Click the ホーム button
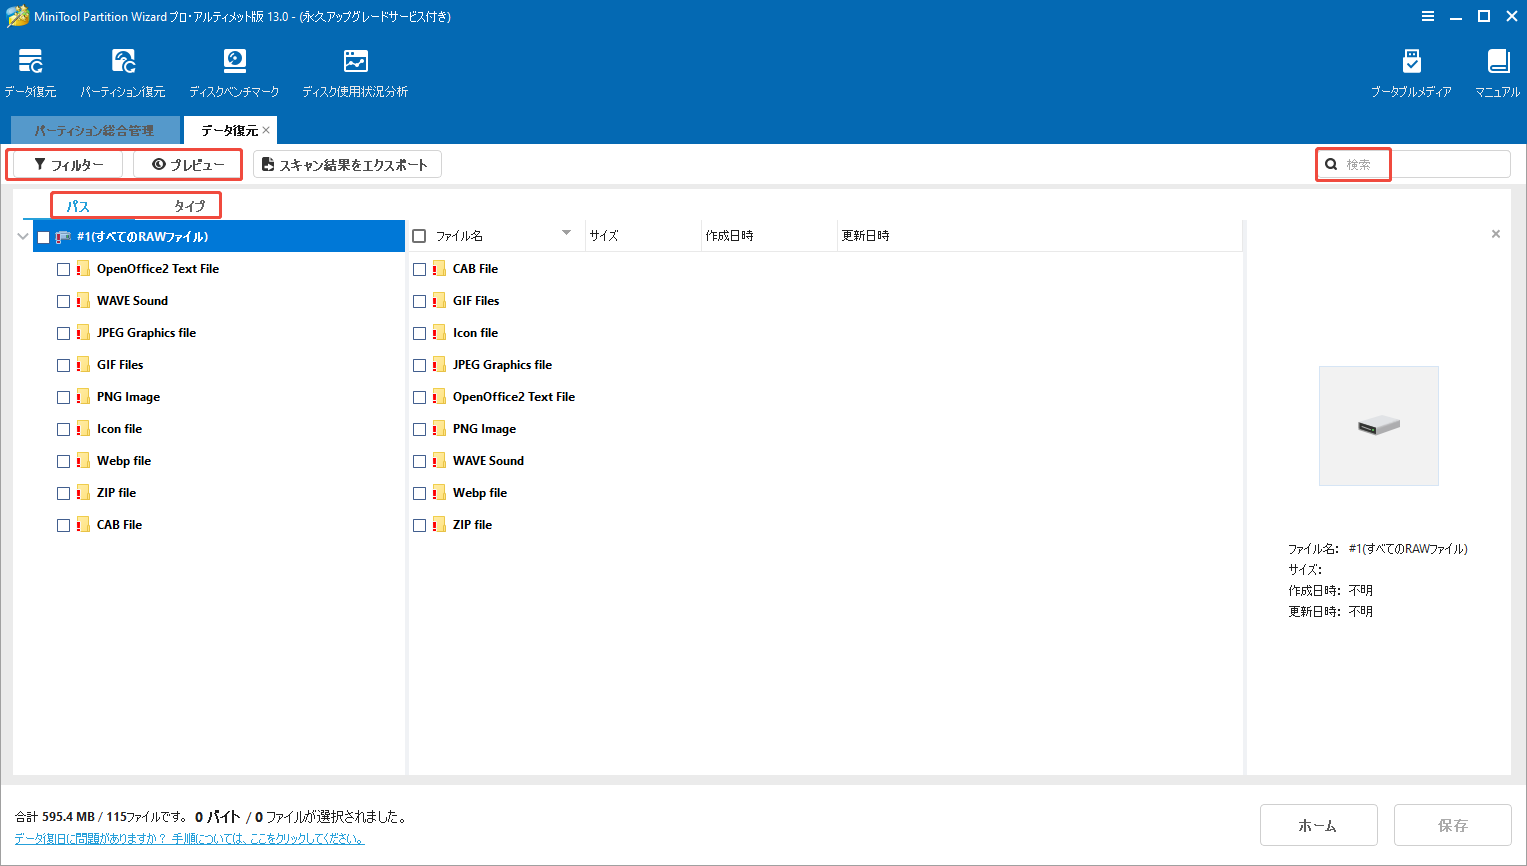Screen dimensions: 1527x866 coord(1318,825)
